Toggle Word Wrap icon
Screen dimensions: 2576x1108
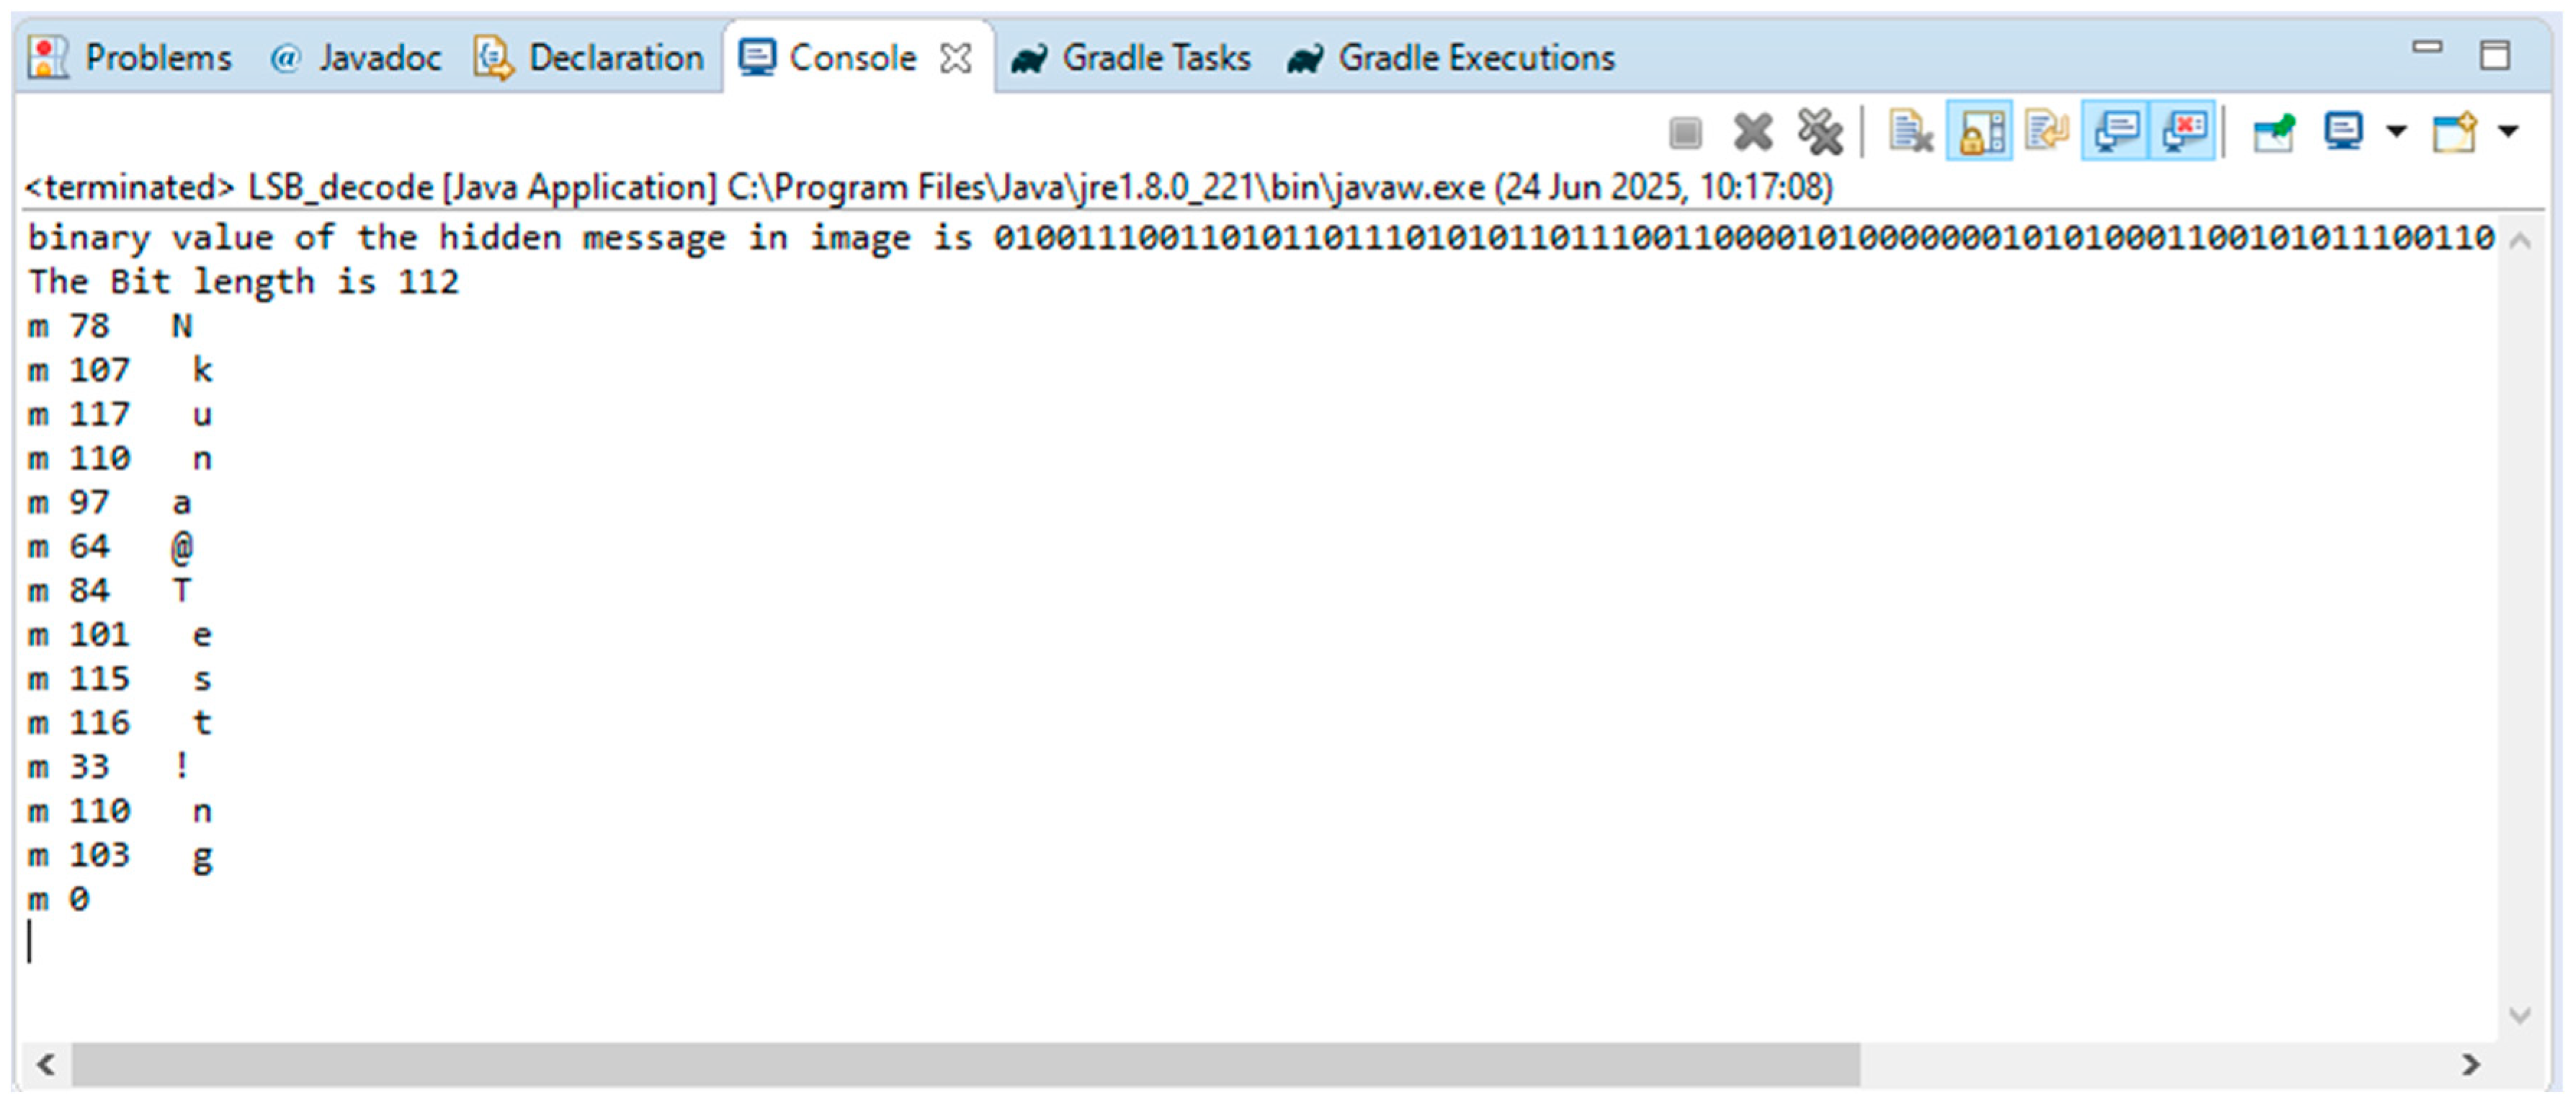2046,132
